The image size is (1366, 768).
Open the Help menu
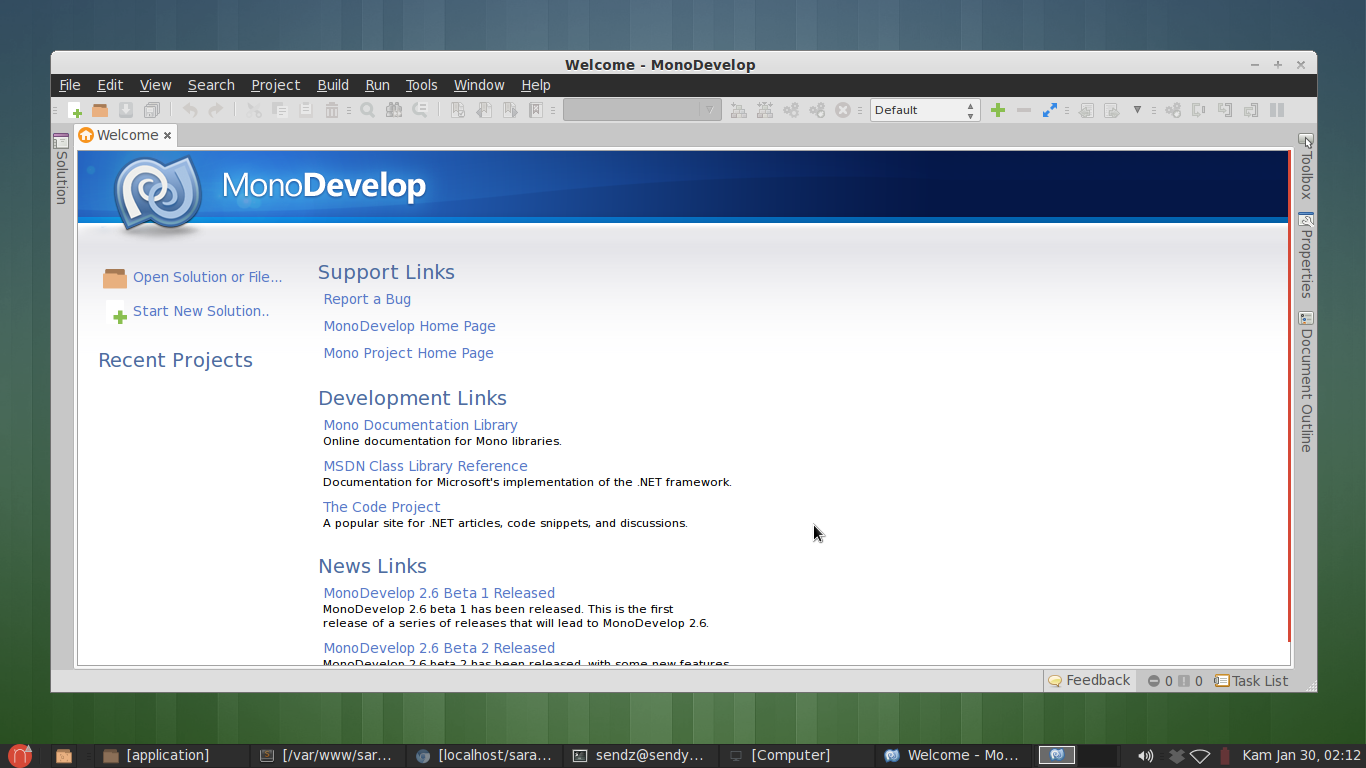(536, 85)
